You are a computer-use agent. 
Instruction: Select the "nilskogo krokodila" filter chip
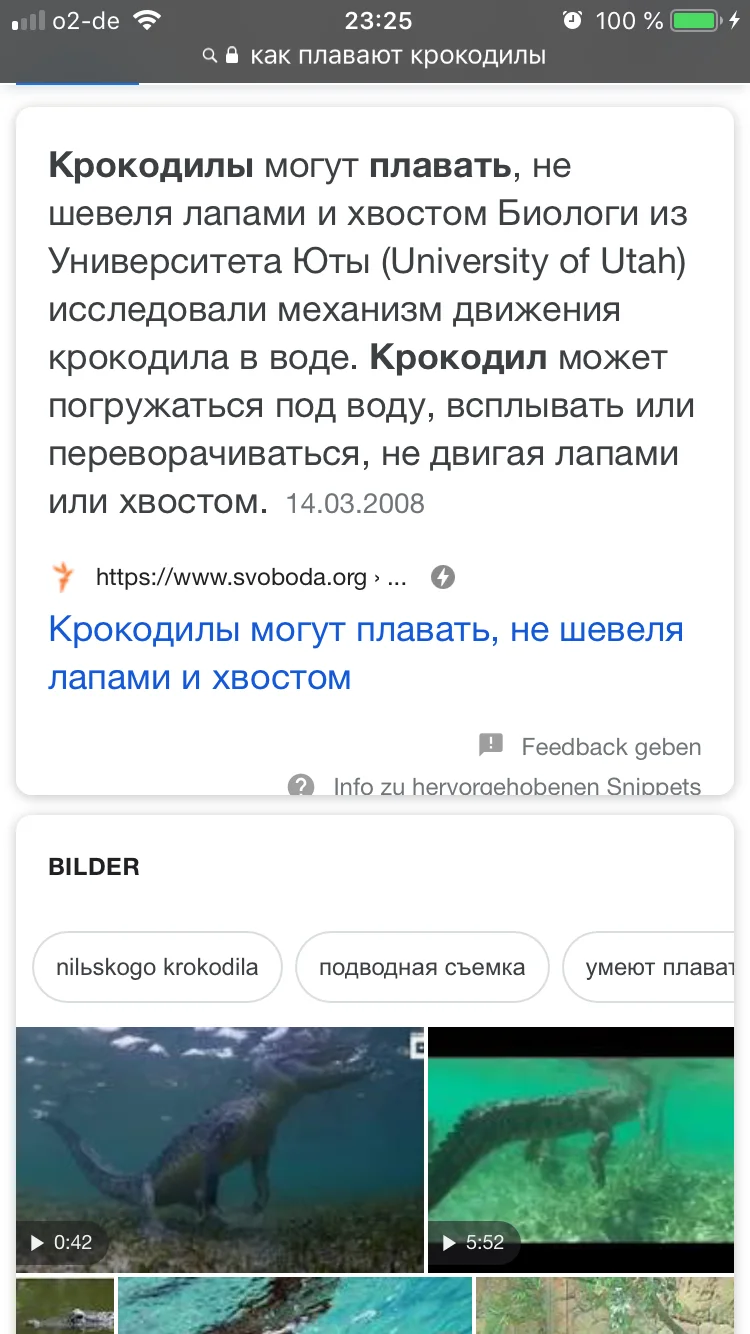coord(157,967)
